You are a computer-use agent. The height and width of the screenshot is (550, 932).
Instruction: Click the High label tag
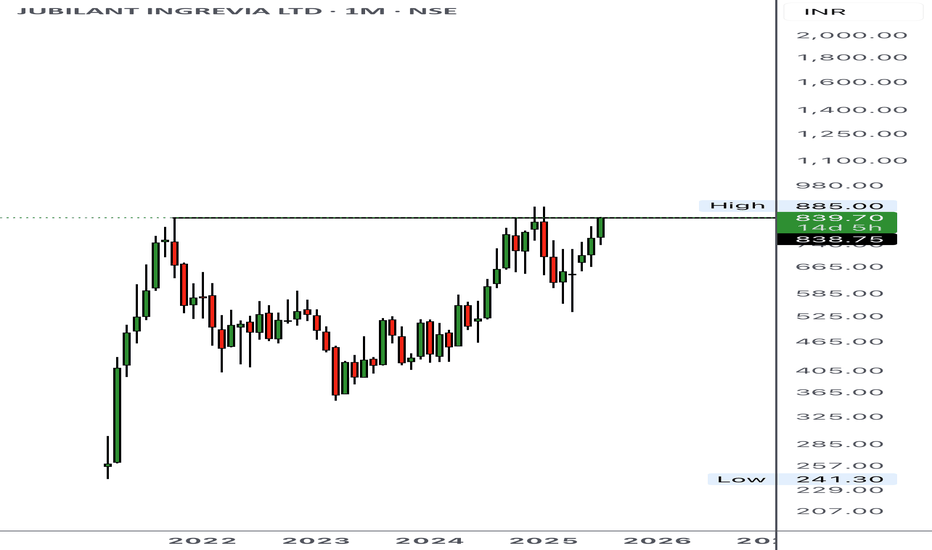737,206
